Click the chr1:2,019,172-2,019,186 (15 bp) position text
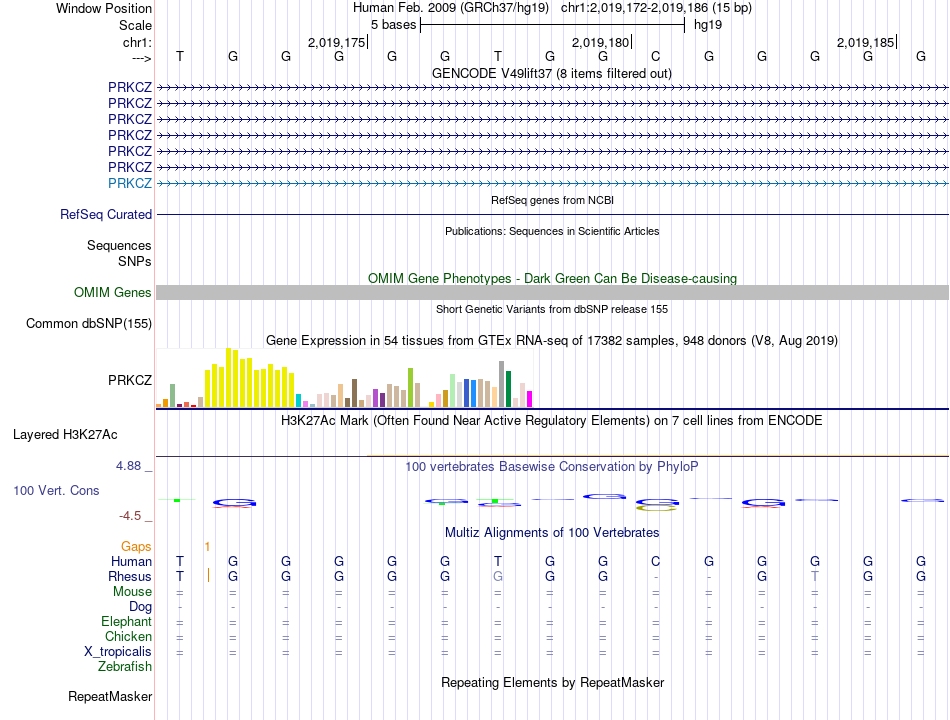Screen dimensions: 950x720 [656, 8]
